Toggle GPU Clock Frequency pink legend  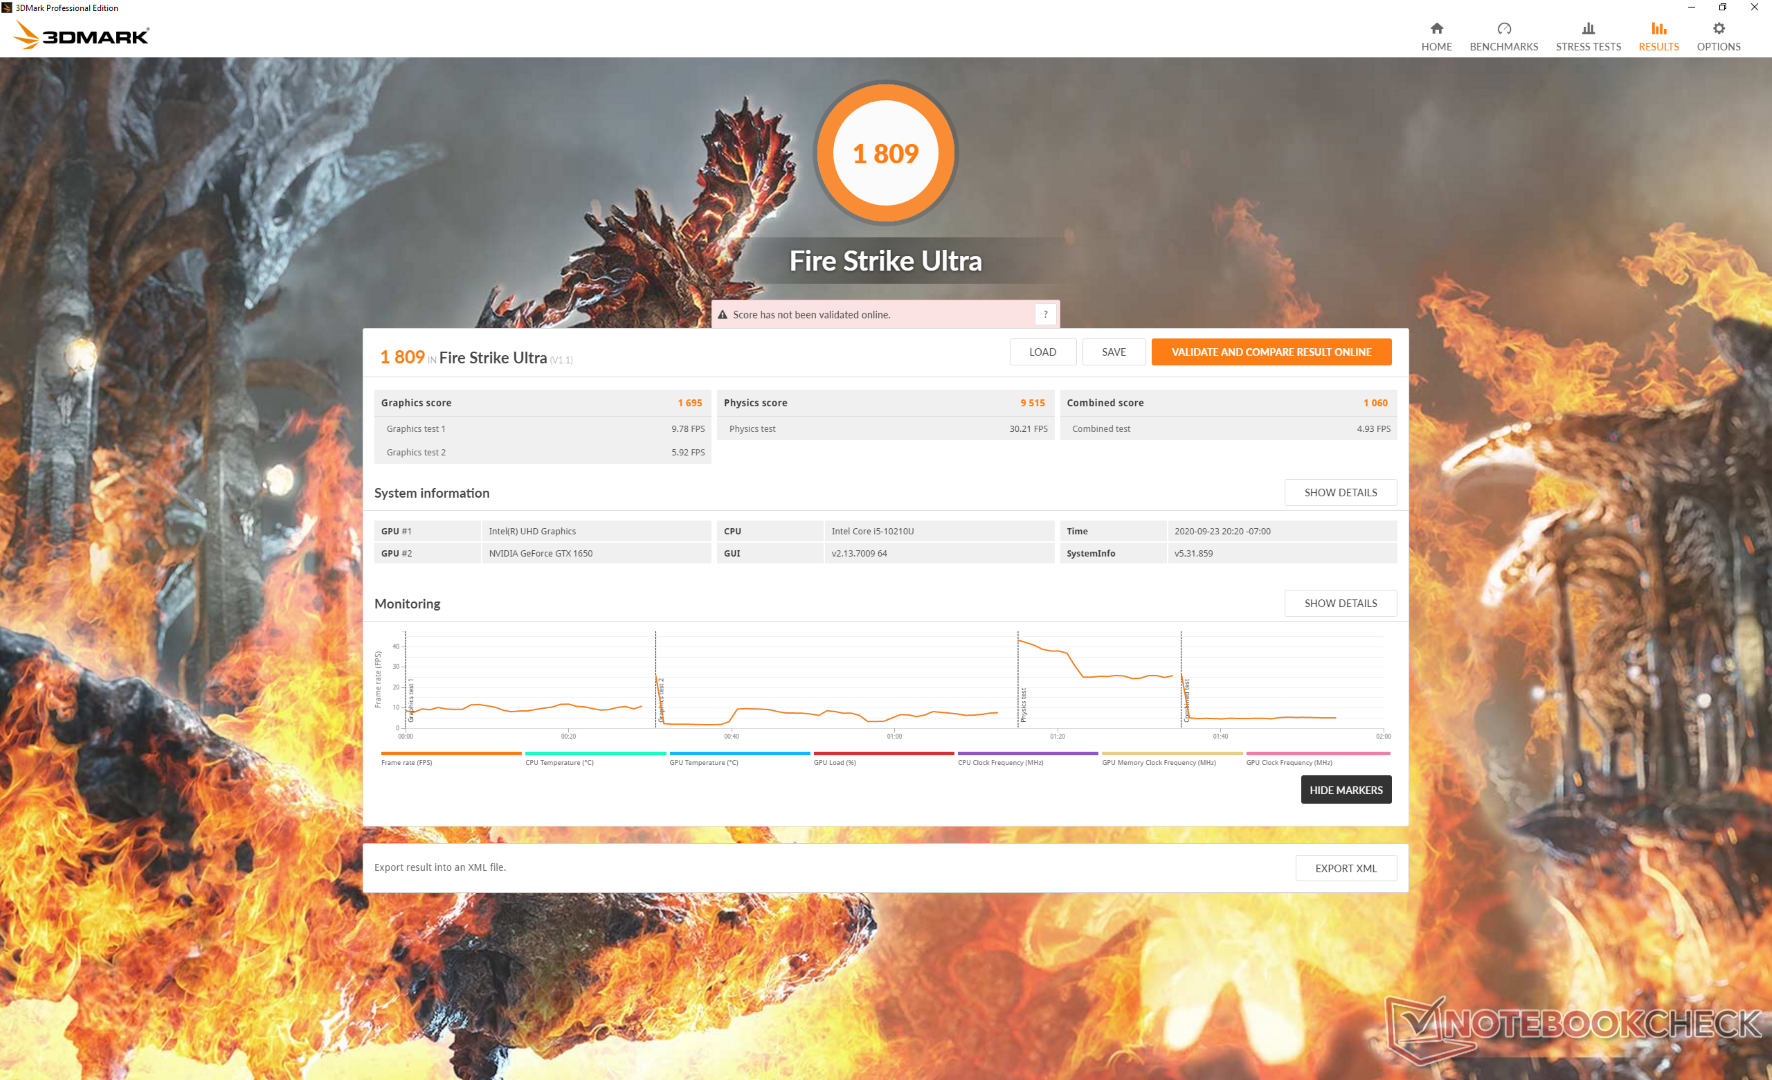tap(1317, 758)
